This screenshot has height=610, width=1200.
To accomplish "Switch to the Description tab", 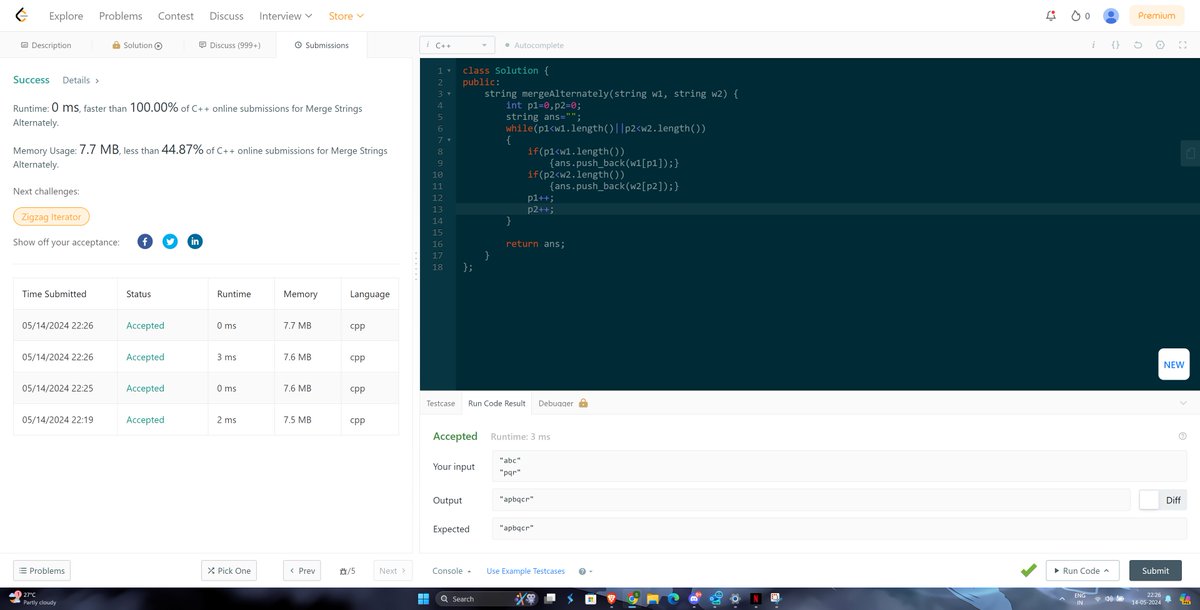I will pos(46,45).
